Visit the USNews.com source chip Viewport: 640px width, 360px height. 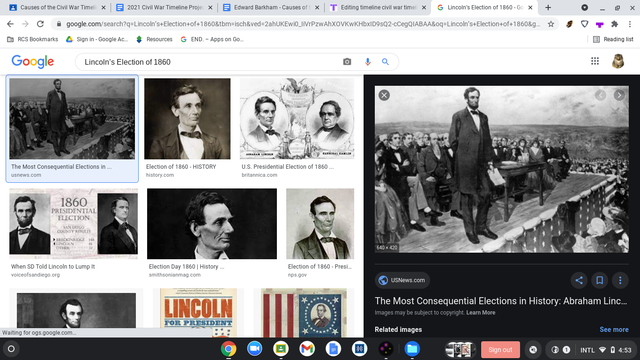click(402, 280)
